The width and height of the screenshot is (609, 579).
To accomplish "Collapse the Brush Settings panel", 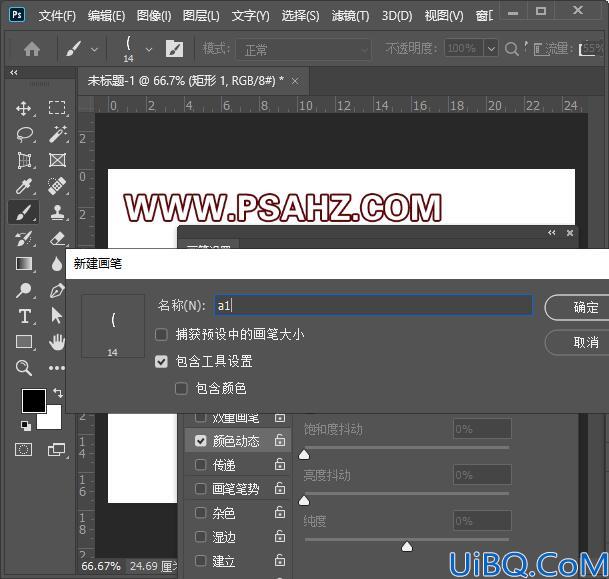I will click(552, 233).
